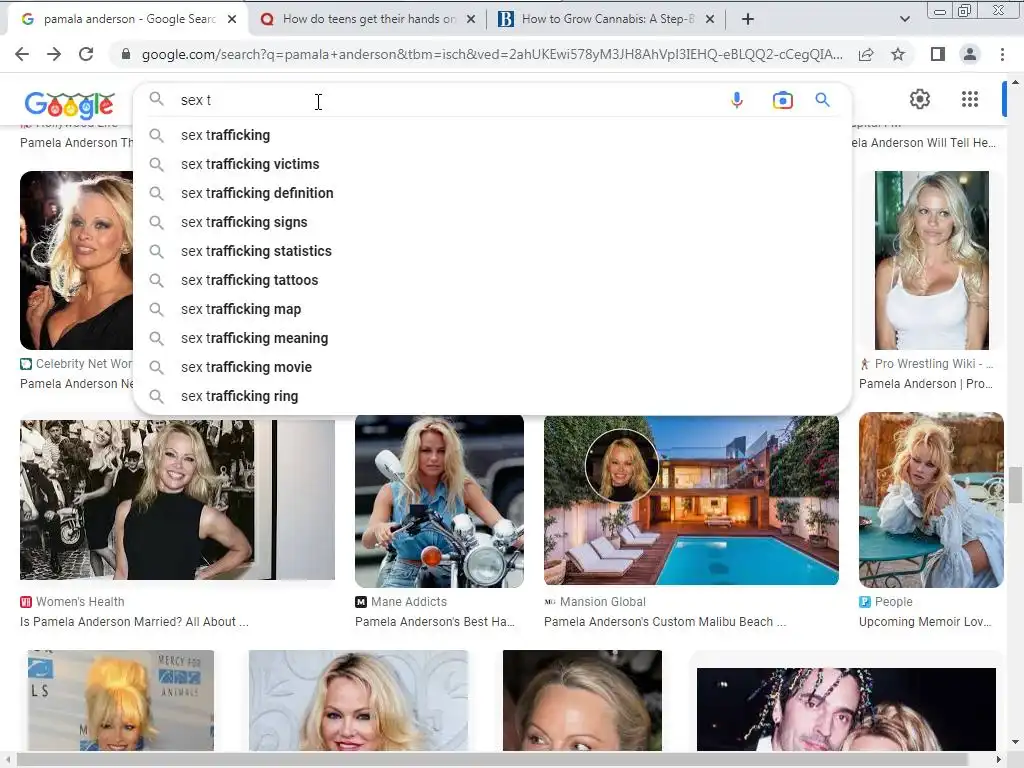Open the Mercy for Animals image thumbnail
1024x768 pixels.
(x=120, y=700)
